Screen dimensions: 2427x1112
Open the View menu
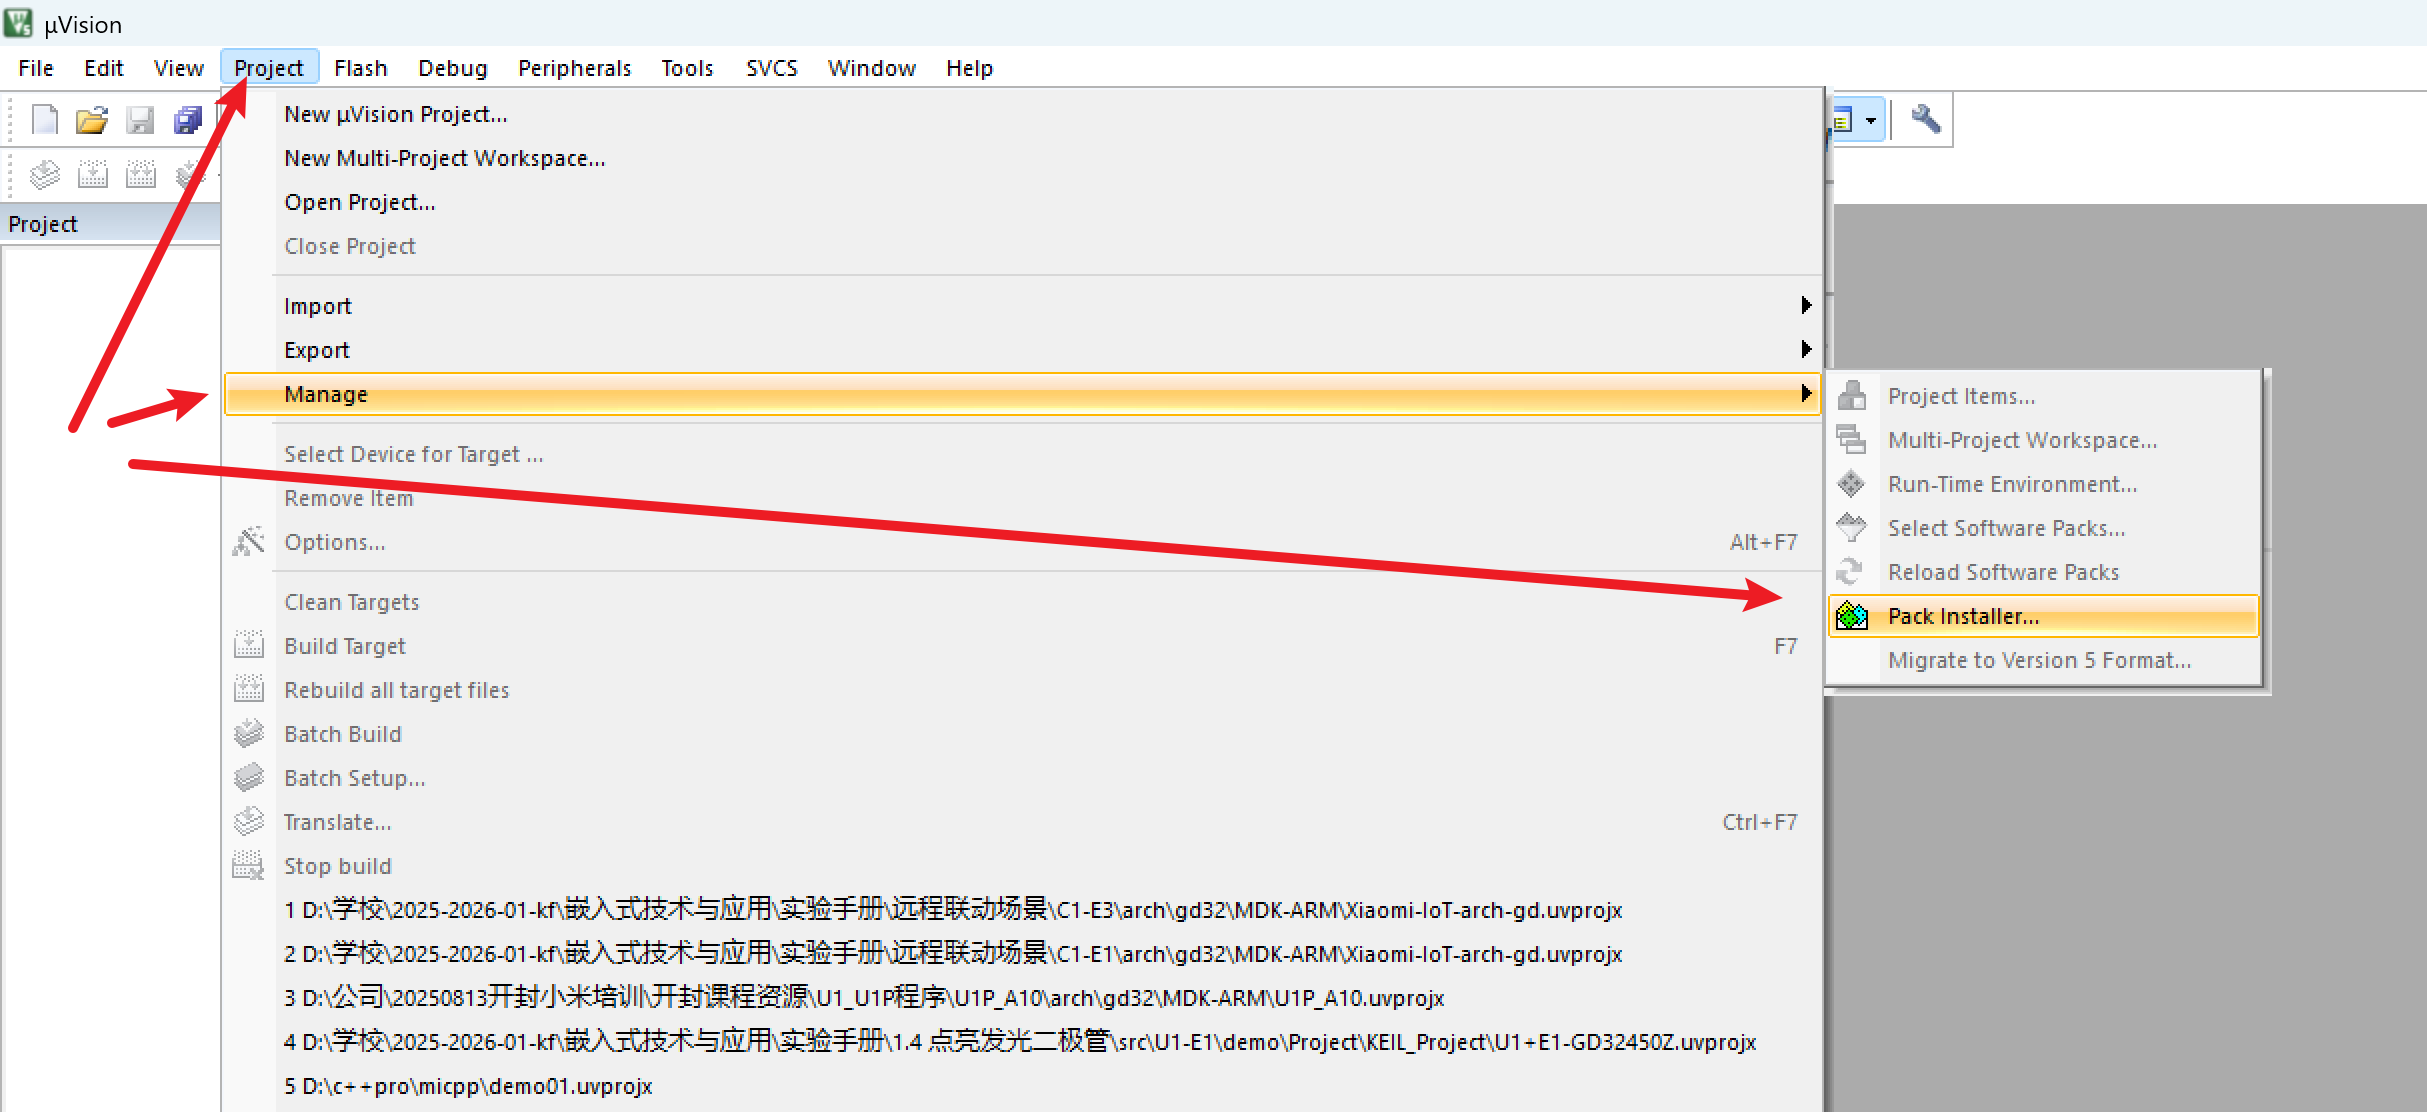pos(179,68)
